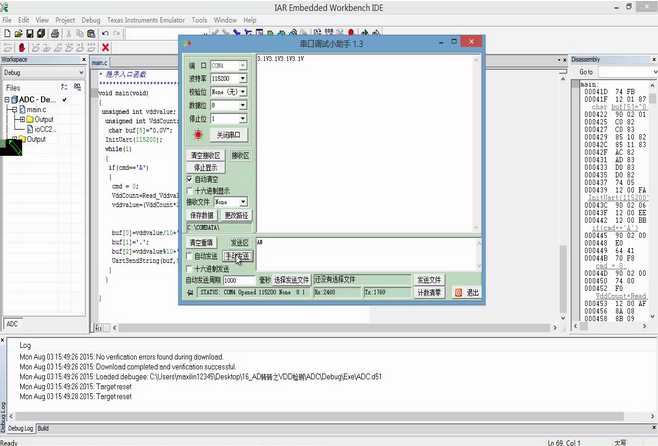
Task: Click the red port status indicator light
Action: (198, 135)
